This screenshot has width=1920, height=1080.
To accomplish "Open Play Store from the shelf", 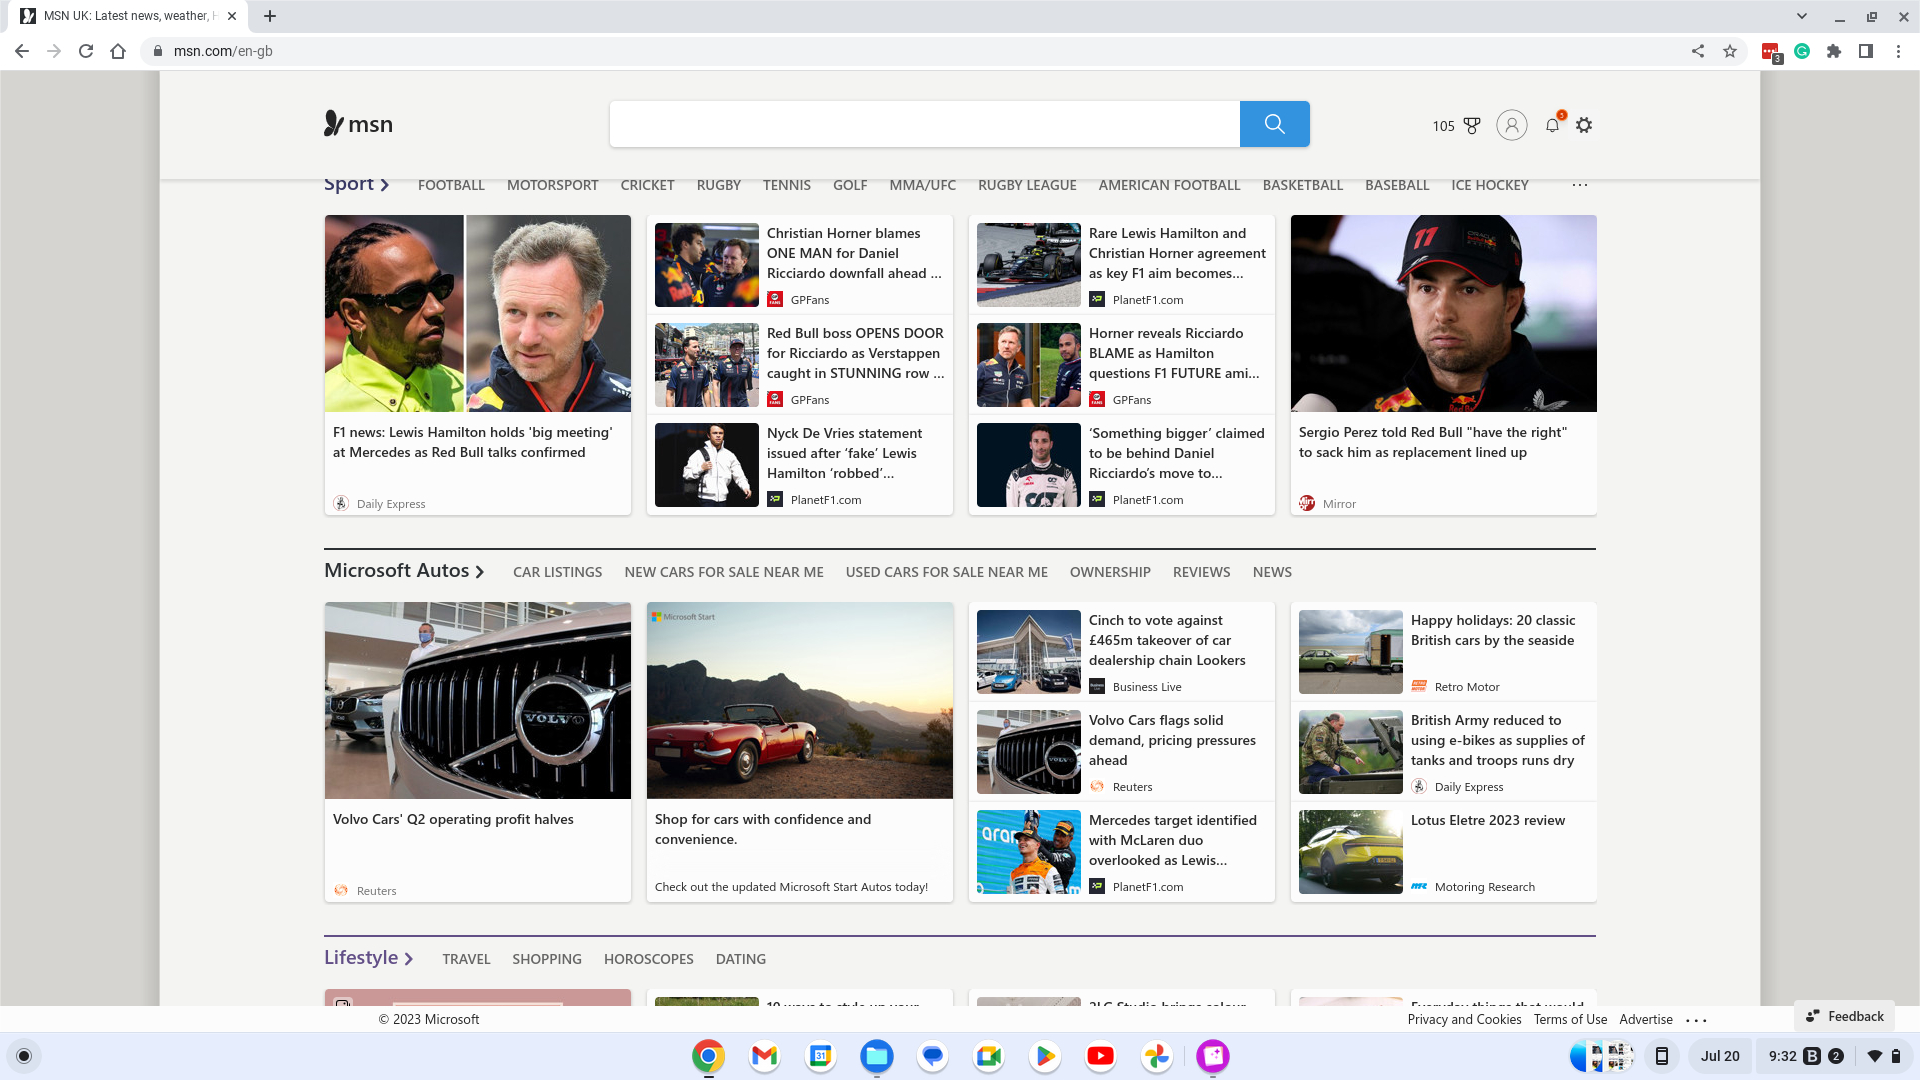I will (x=1045, y=1056).
